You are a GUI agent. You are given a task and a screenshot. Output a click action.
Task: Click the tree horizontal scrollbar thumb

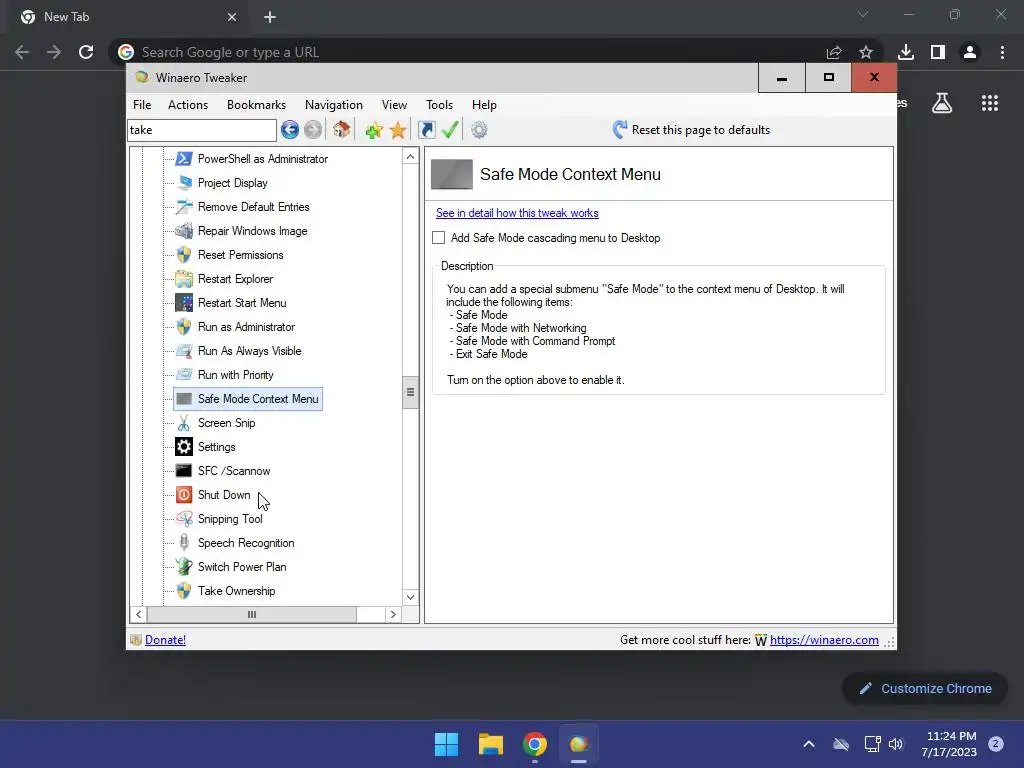click(x=252, y=615)
